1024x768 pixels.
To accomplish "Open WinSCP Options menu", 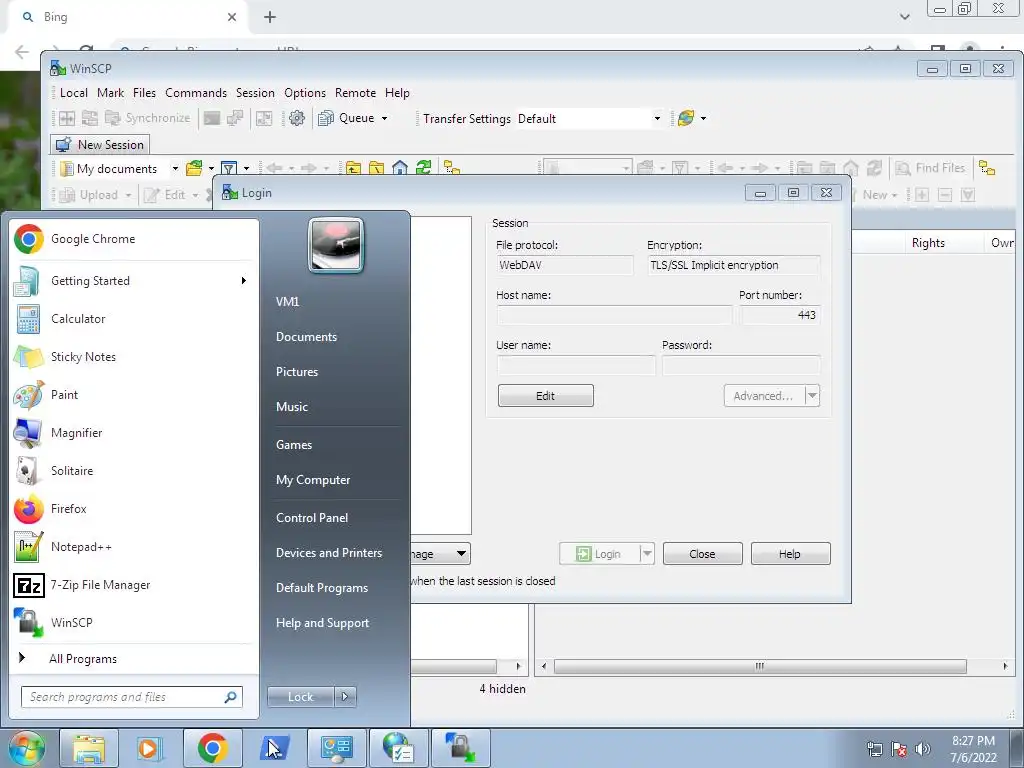I will (x=305, y=93).
